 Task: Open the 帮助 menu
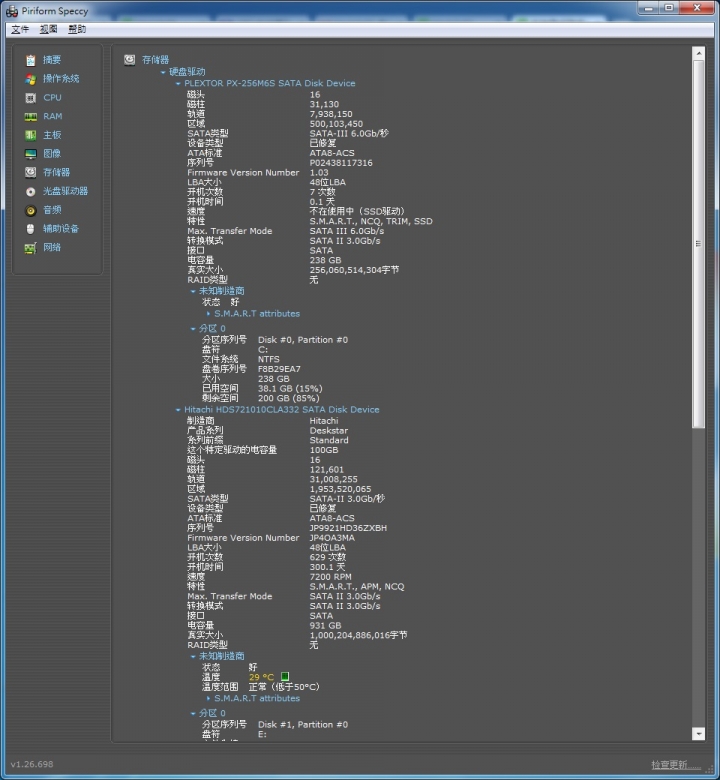click(77, 29)
